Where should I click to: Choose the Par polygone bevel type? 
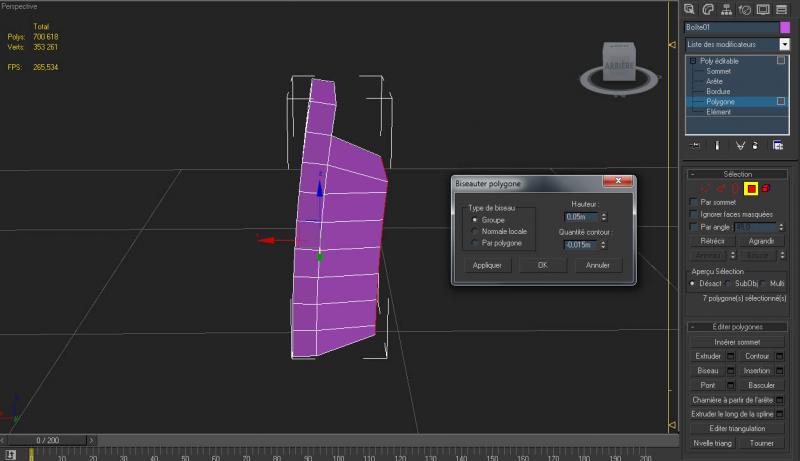pyautogui.click(x=474, y=243)
